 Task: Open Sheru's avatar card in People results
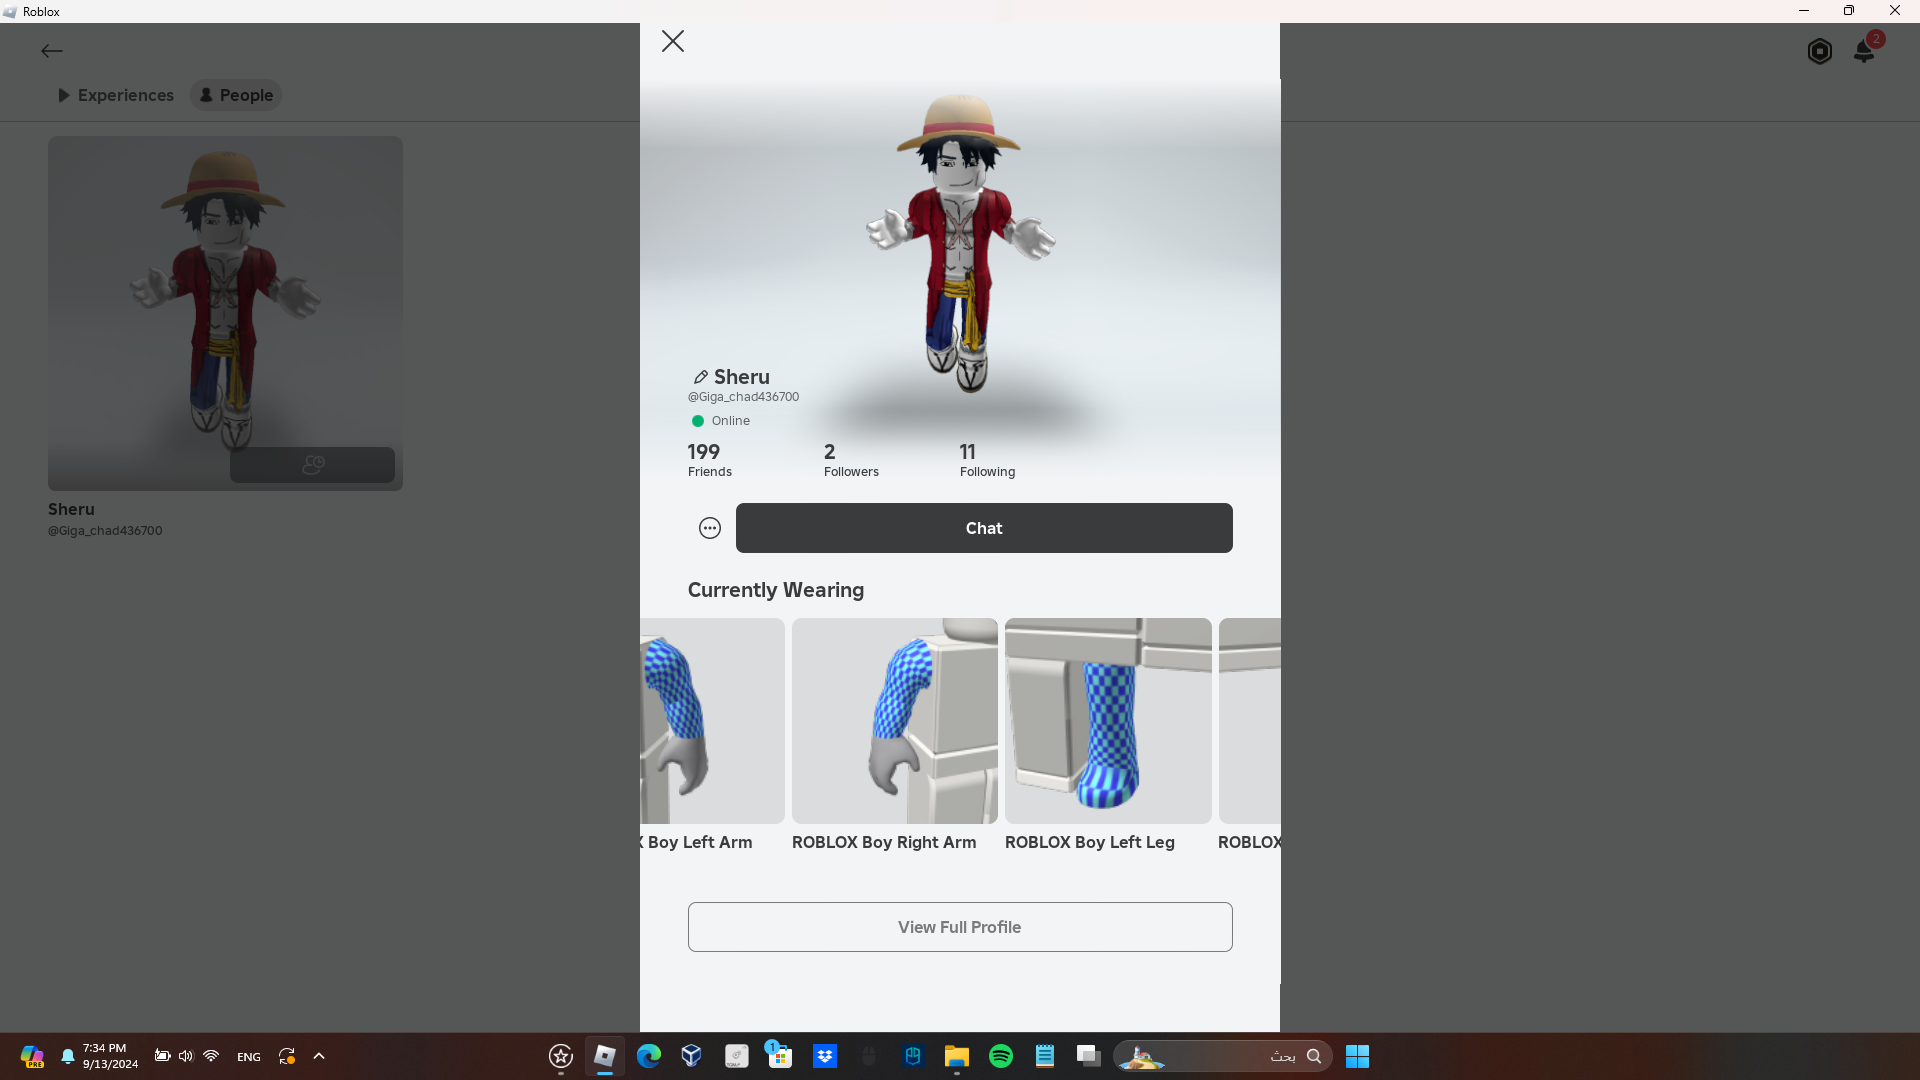click(225, 313)
